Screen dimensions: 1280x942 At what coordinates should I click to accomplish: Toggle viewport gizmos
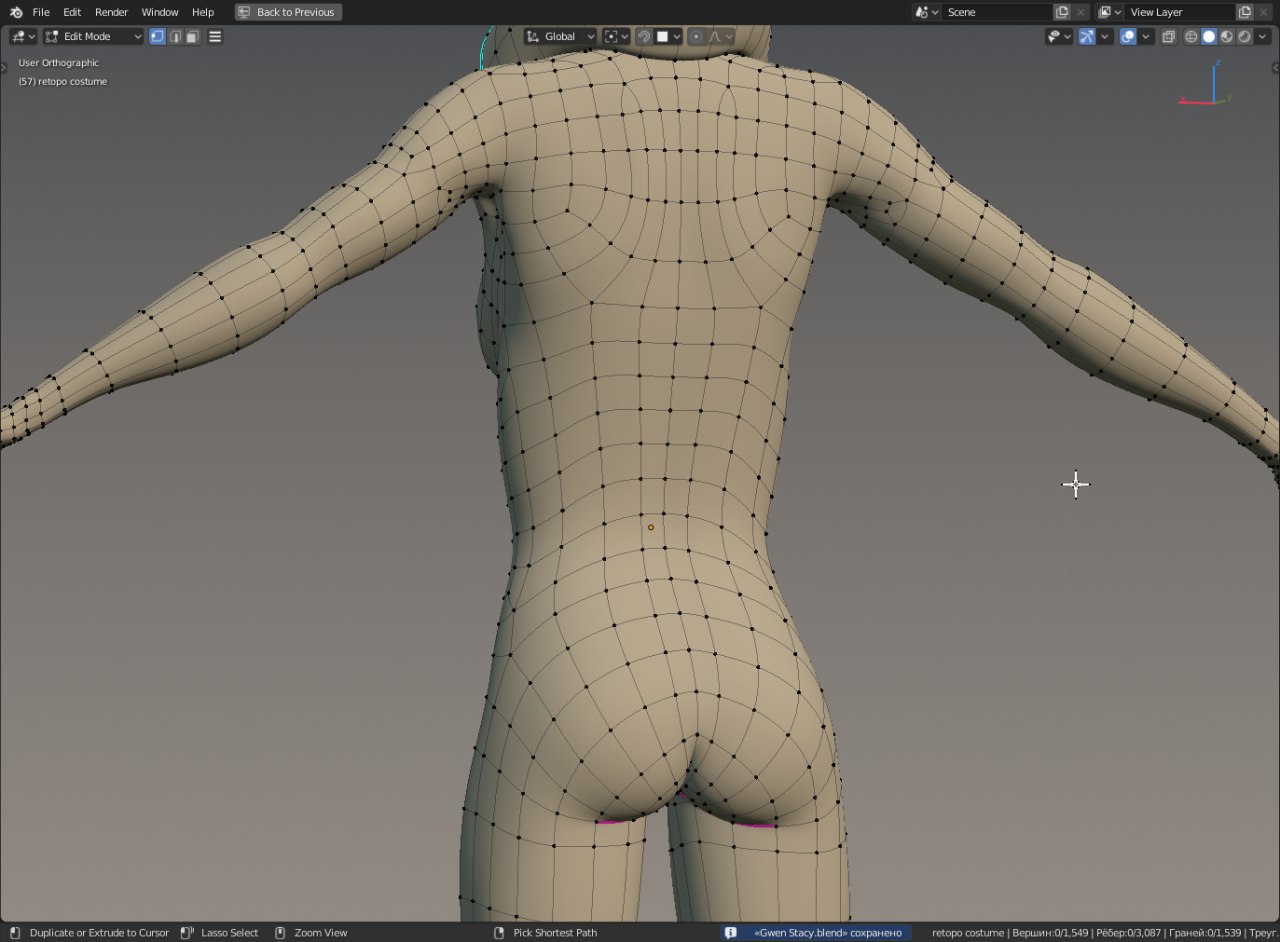(1087, 36)
